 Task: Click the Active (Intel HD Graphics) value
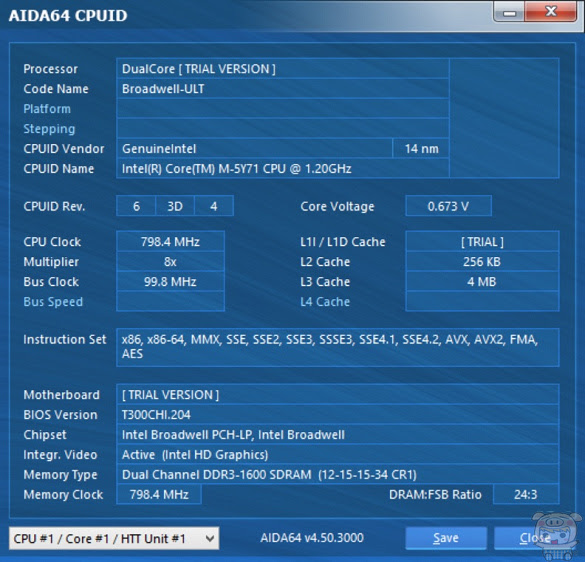coord(338,455)
